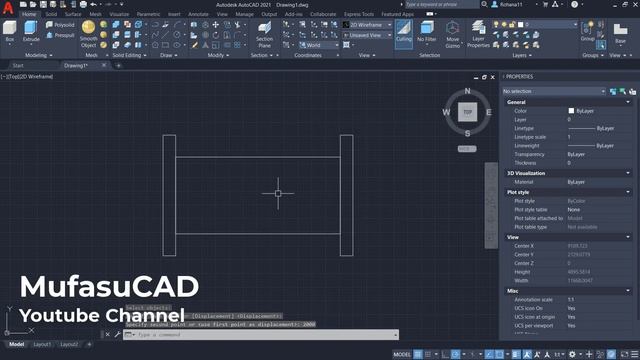Open the No selection dropdown in Properties
This screenshot has height=360, width=640.
[554, 91]
